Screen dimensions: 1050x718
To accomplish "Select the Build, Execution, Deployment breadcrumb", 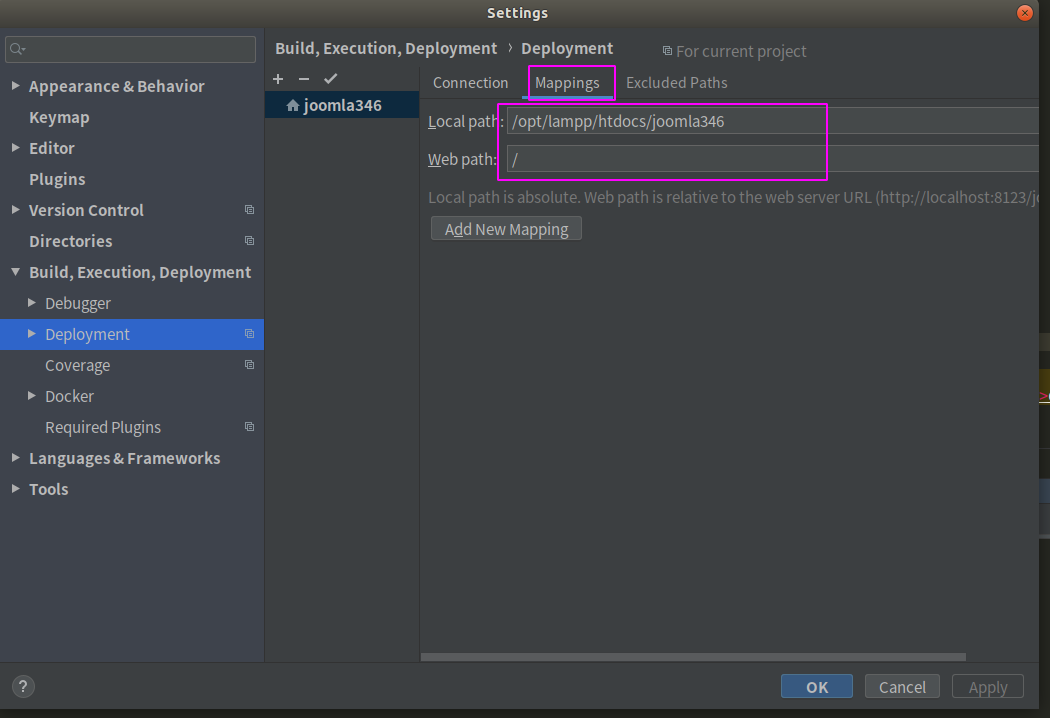I will coord(386,48).
